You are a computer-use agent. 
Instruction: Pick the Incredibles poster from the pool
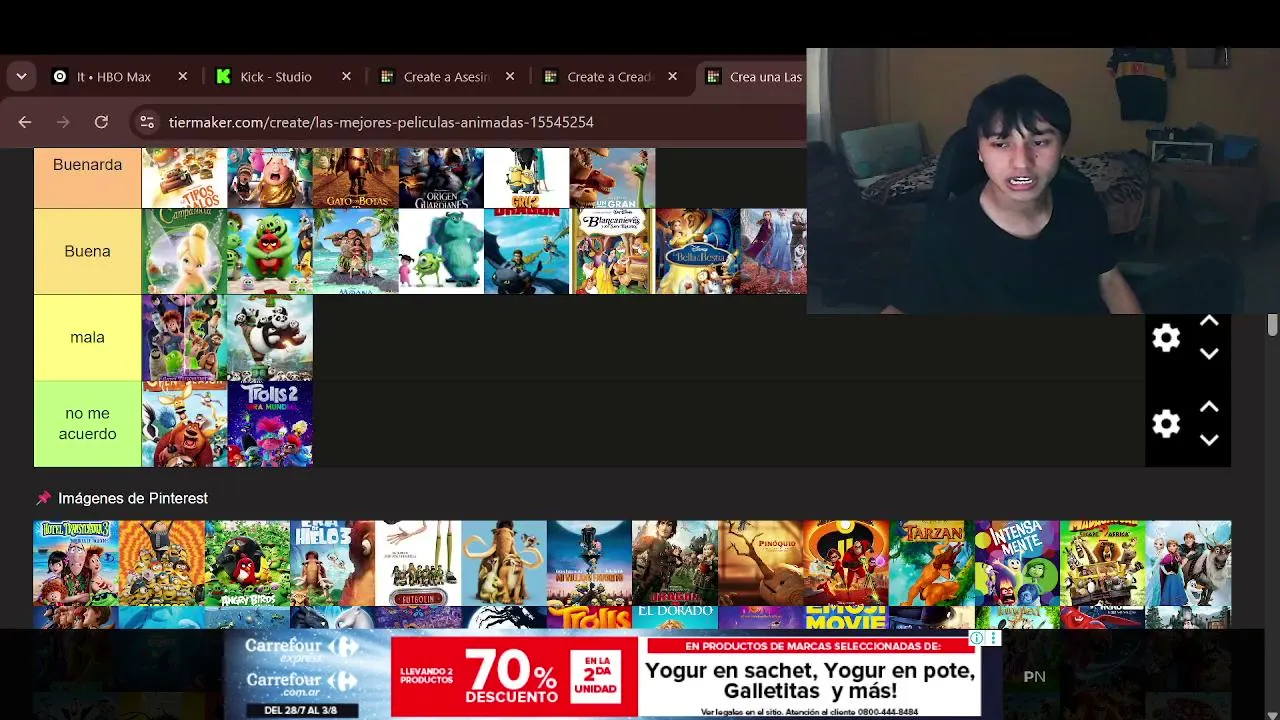click(846, 563)
